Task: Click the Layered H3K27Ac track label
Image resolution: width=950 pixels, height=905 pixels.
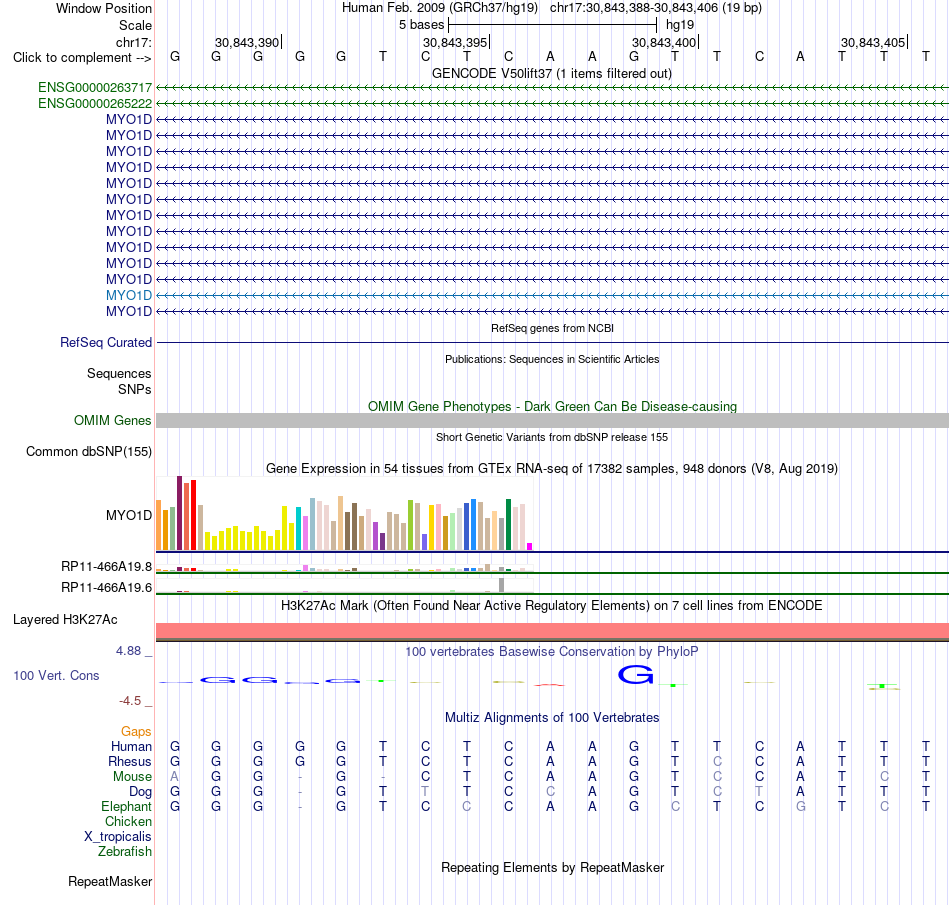Action: pos(65,619)
